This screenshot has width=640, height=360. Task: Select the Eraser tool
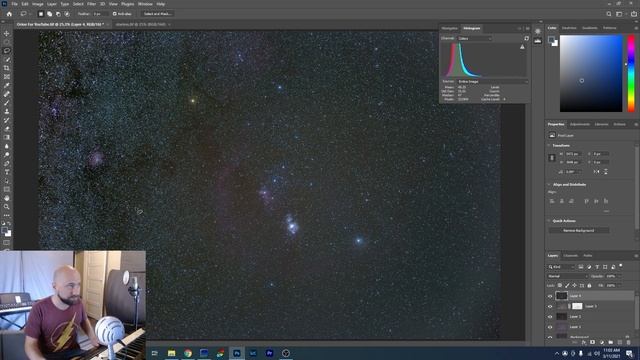click(7, 129)
